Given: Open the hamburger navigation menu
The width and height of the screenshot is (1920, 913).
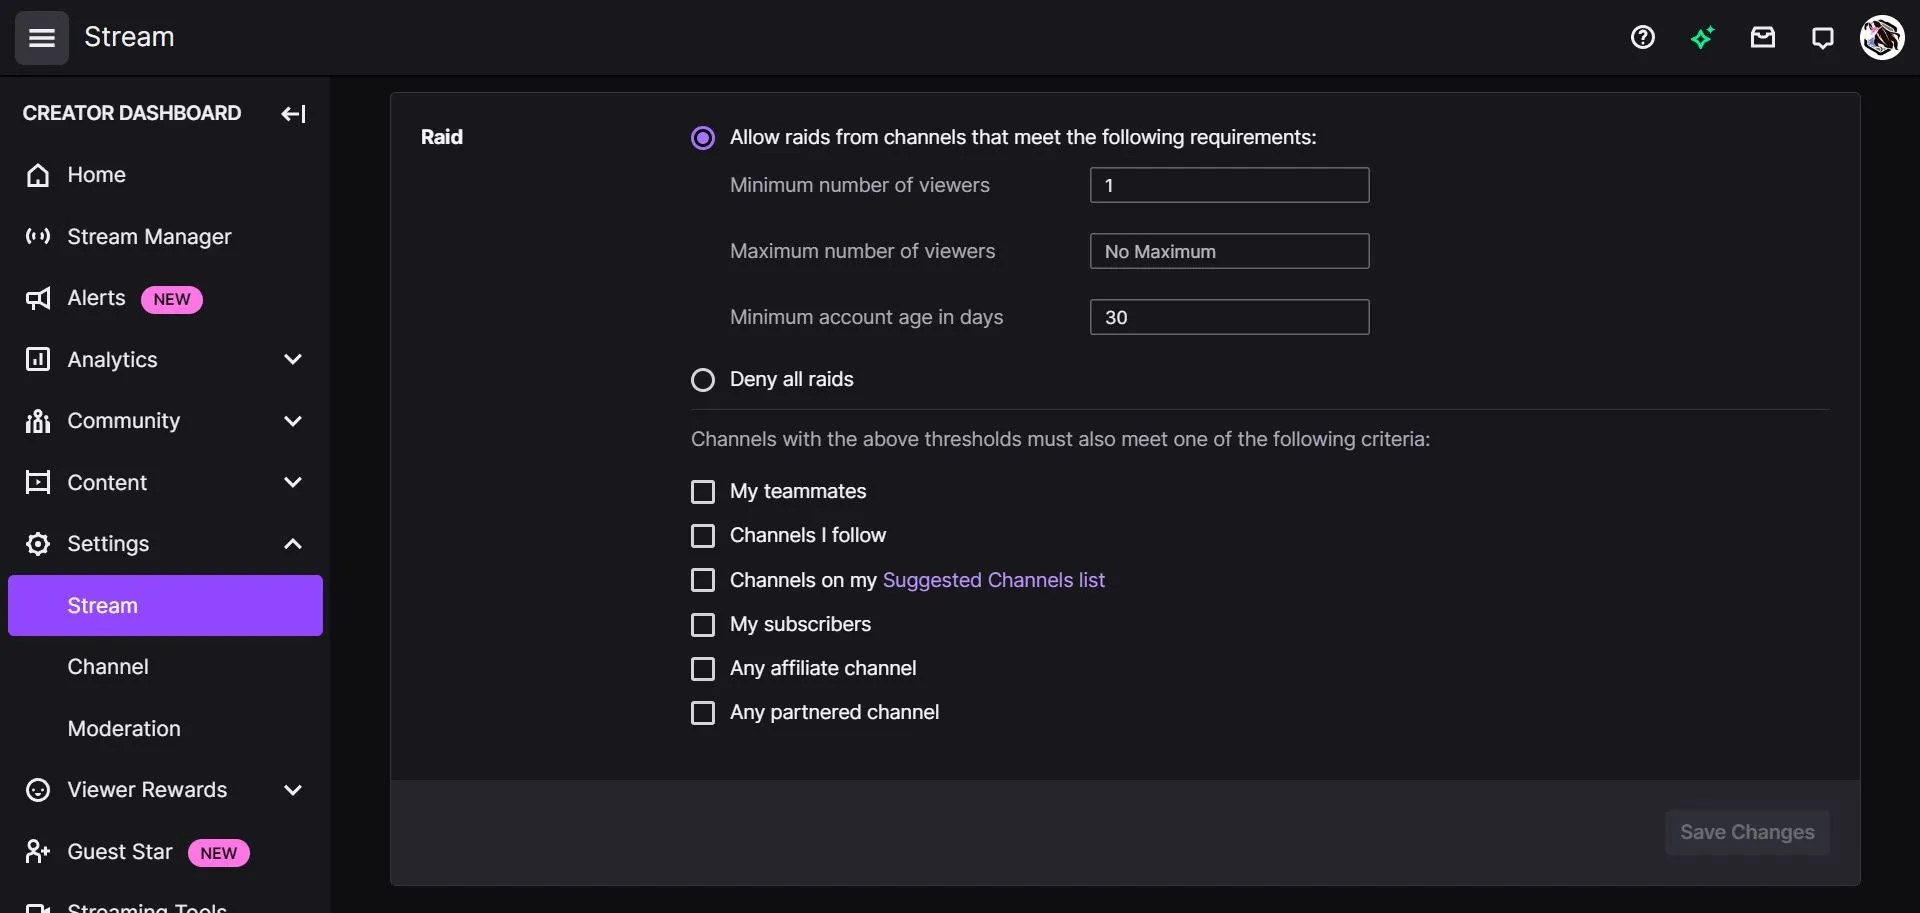Looking at the screenshot, I should [x=41, y=38].
